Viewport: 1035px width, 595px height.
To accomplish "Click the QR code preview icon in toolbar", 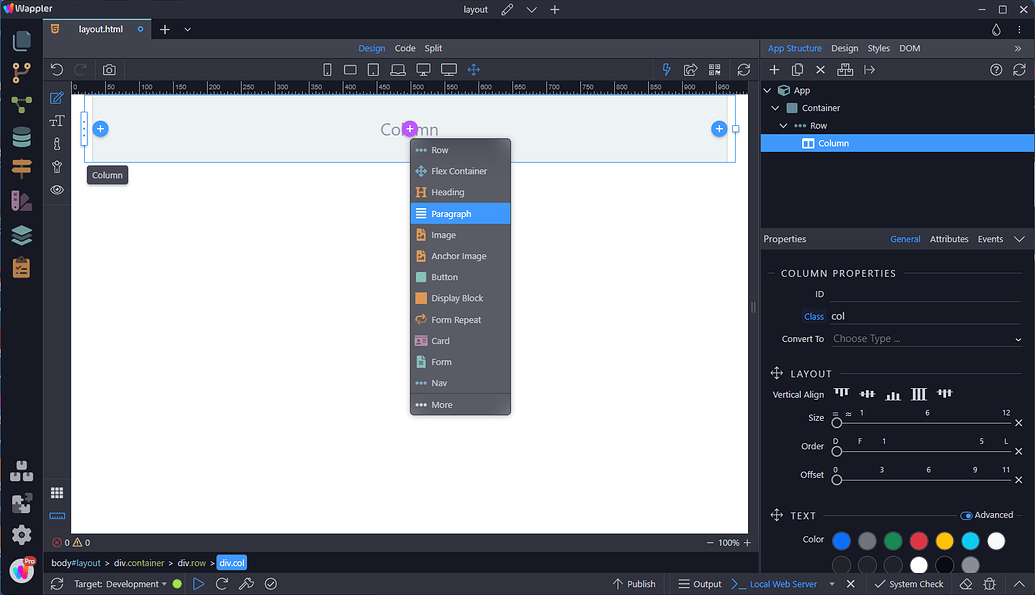I will click(714, 69).
